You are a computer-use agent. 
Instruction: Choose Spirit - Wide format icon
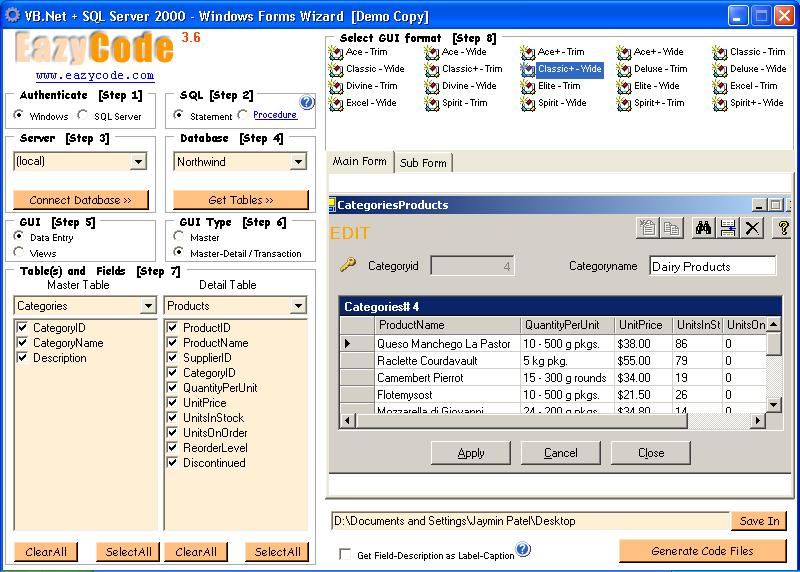[x=528, y=103]
